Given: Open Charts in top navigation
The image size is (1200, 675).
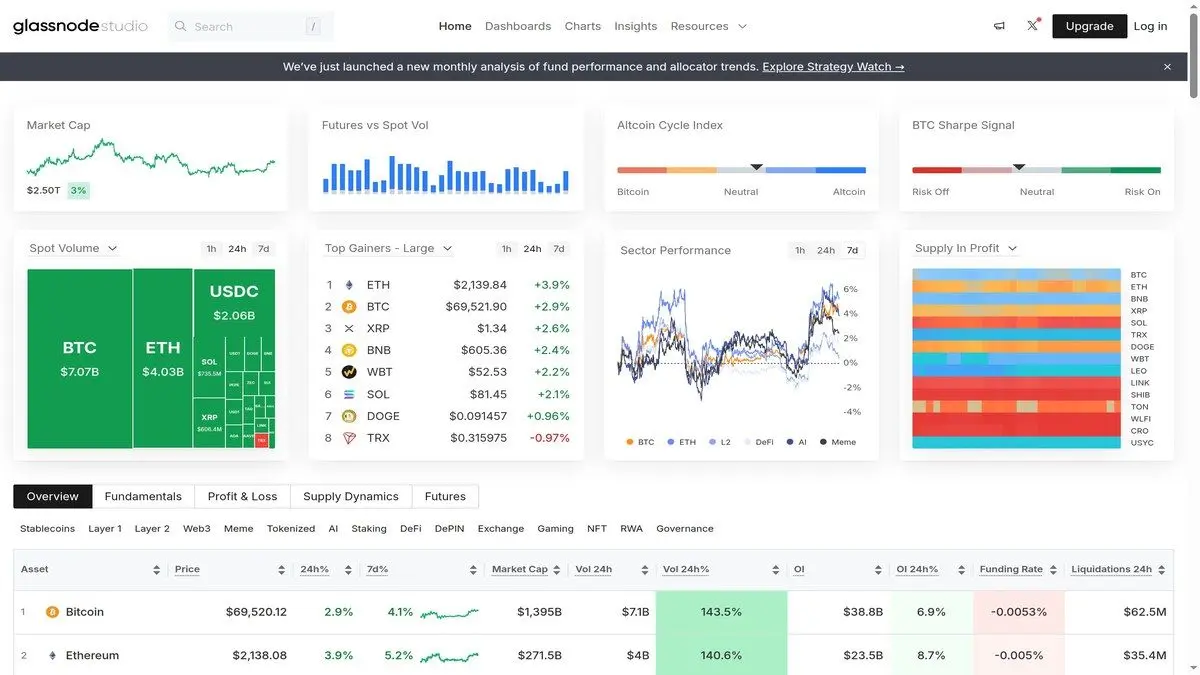Looking at the screenshot, I should (583, 26).
